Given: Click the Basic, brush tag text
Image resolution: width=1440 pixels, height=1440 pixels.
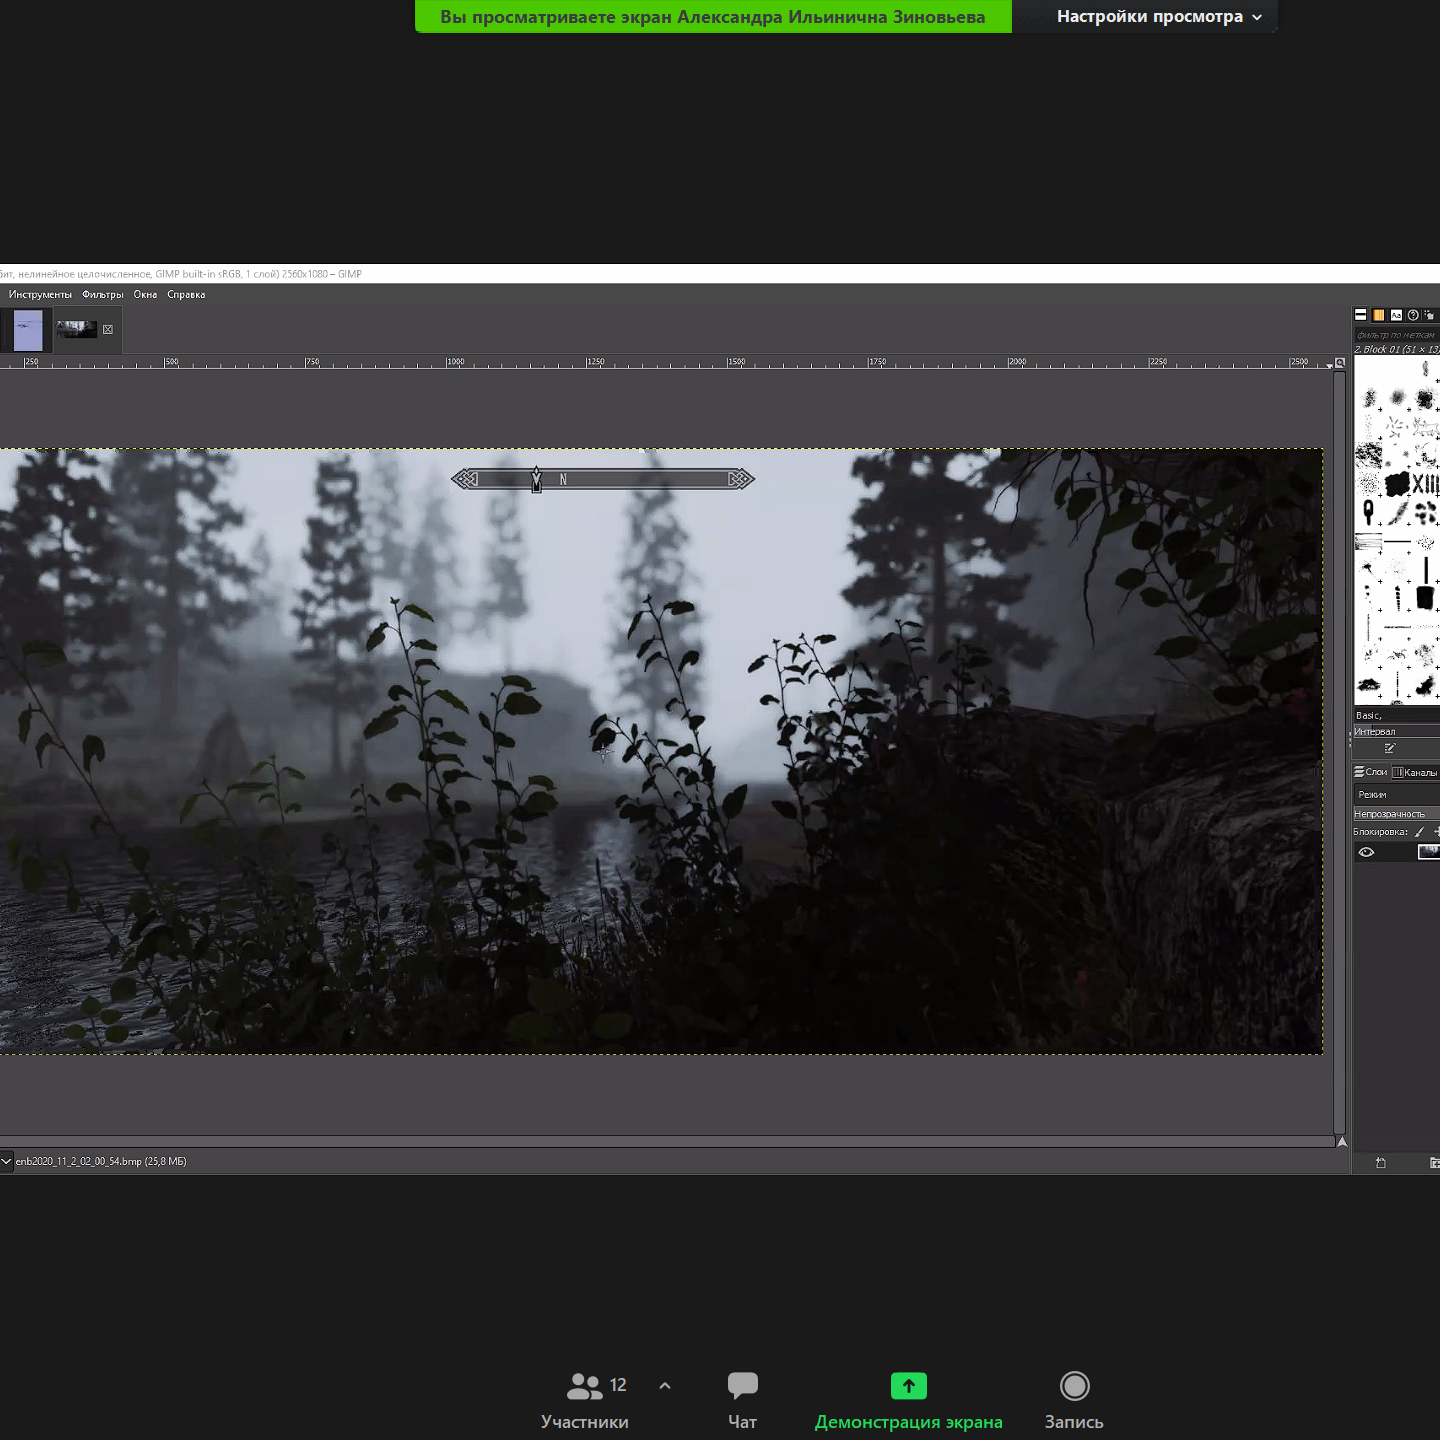Looking at the screenshot, I should click(x=1369, y=715).
